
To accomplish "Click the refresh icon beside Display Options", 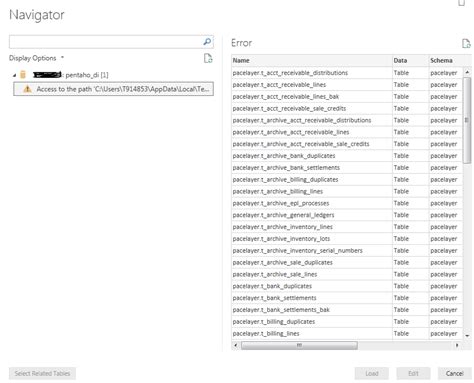I will point(208,58).
